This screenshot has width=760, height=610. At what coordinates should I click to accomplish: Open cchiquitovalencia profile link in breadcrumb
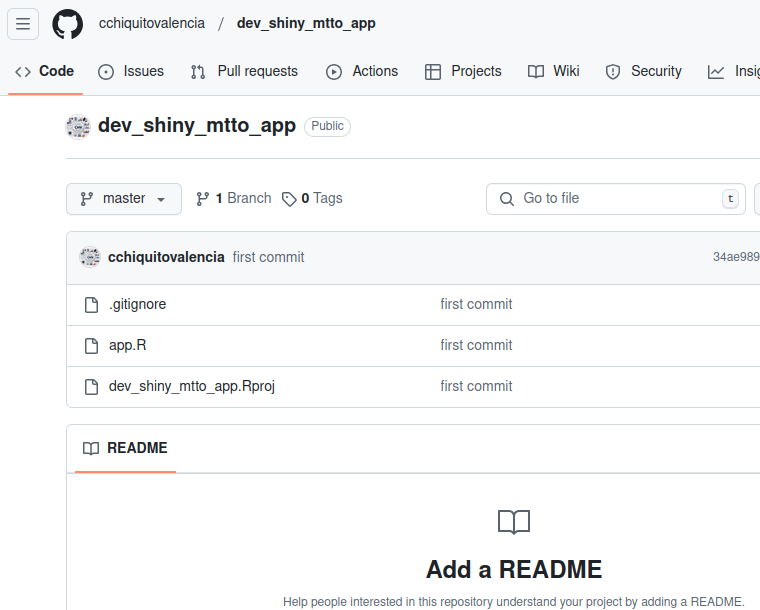coord(152,23)
